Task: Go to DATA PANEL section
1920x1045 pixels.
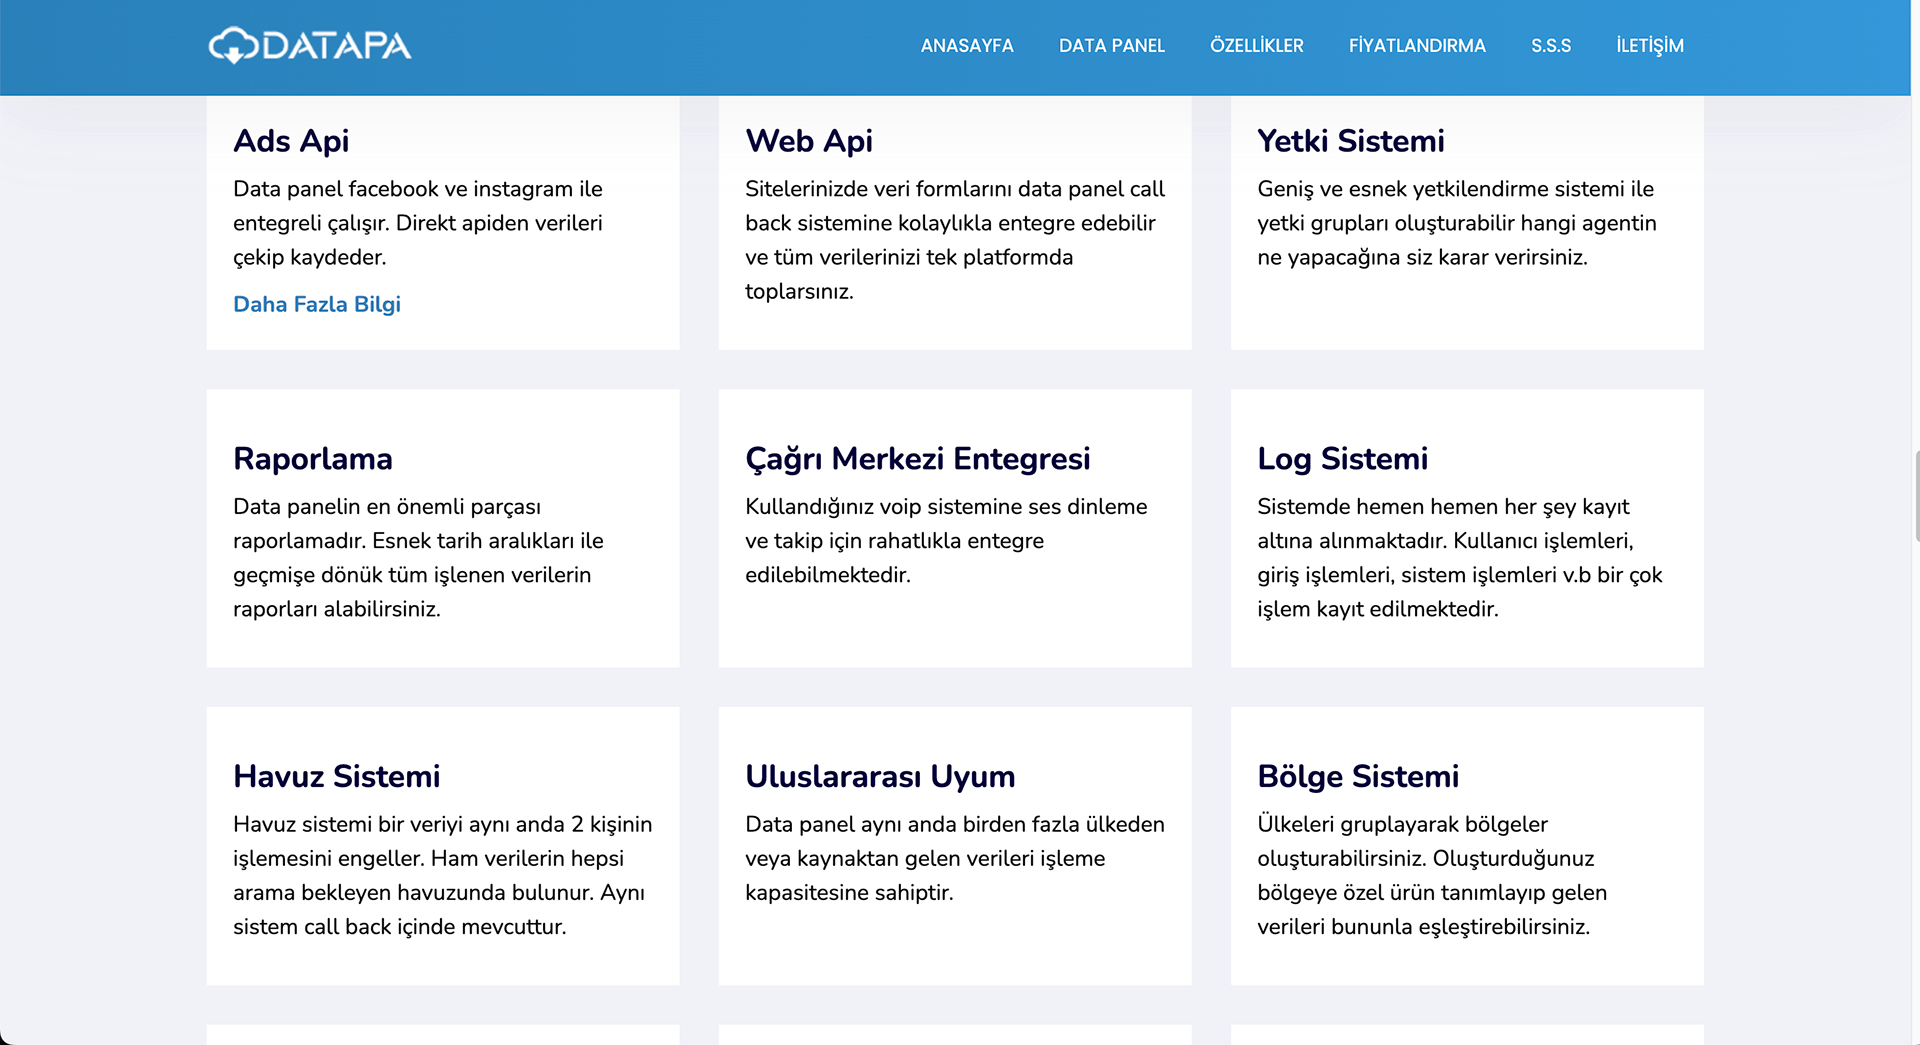Action: pyautogui.click(x=1112, y=46)
